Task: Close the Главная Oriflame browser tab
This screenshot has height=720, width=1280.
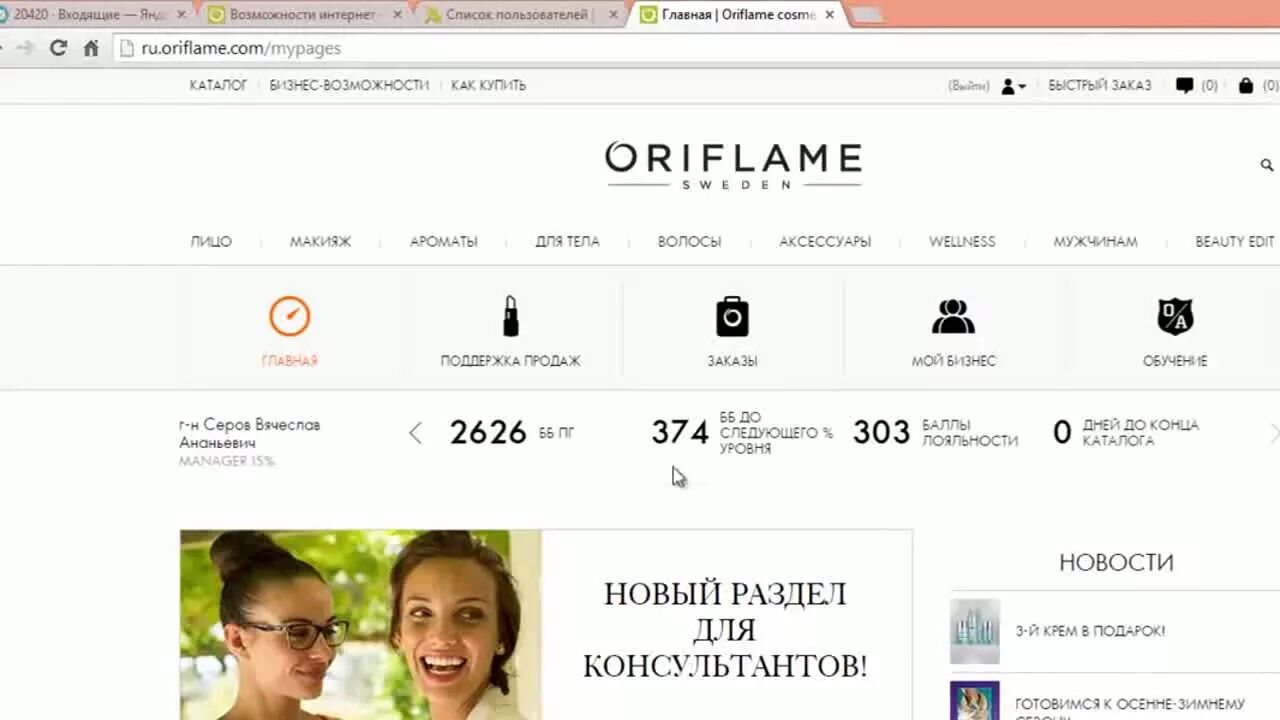Action: coord(830,15)
